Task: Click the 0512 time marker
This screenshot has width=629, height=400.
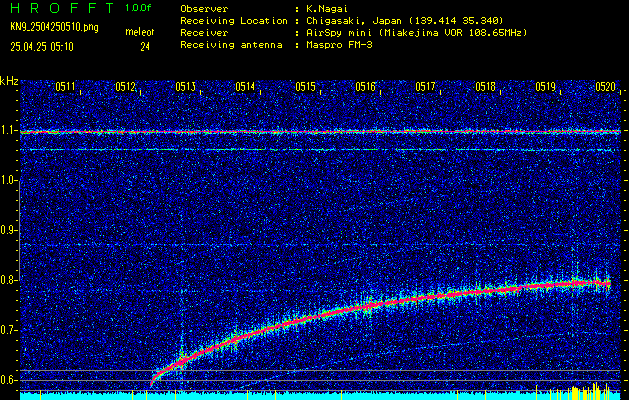Action: click(x=125, y=86)
